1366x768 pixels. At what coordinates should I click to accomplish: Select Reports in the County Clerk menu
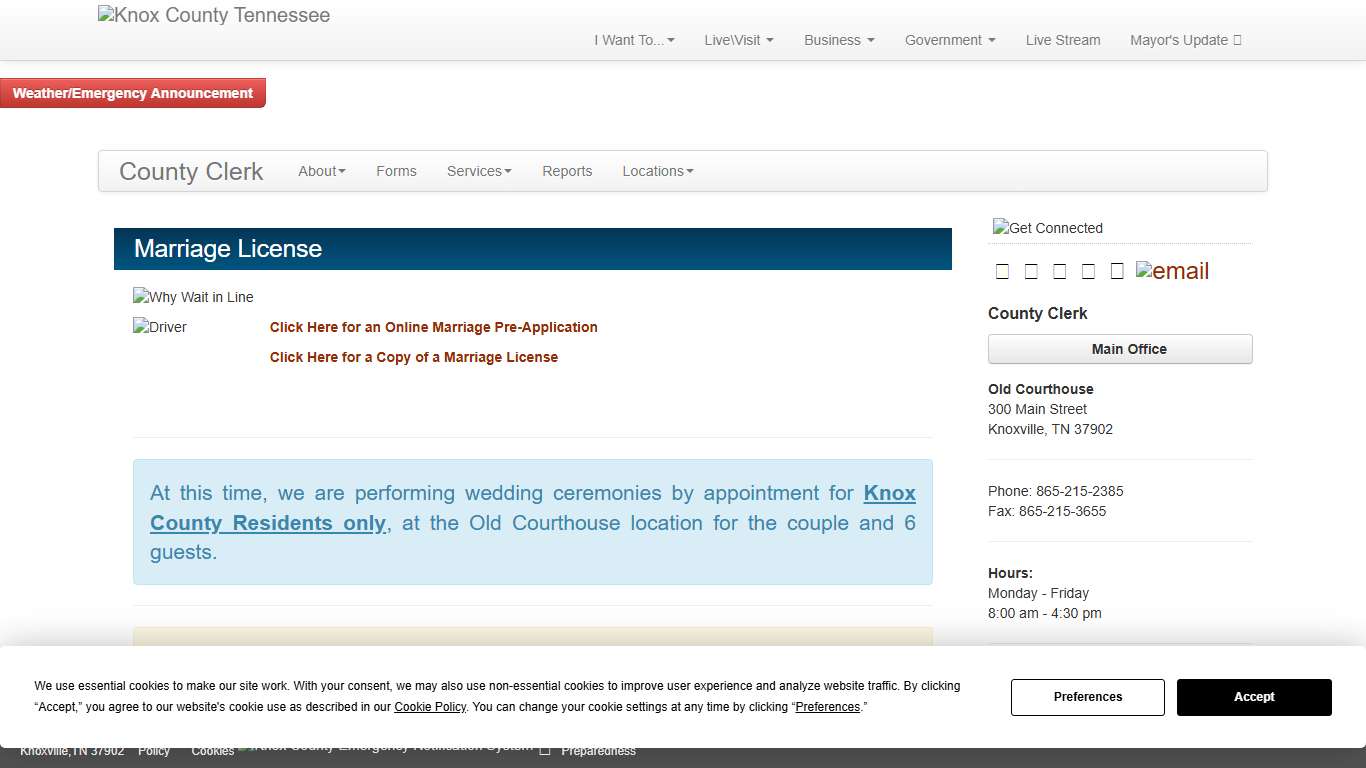click(x=567, y=171)
